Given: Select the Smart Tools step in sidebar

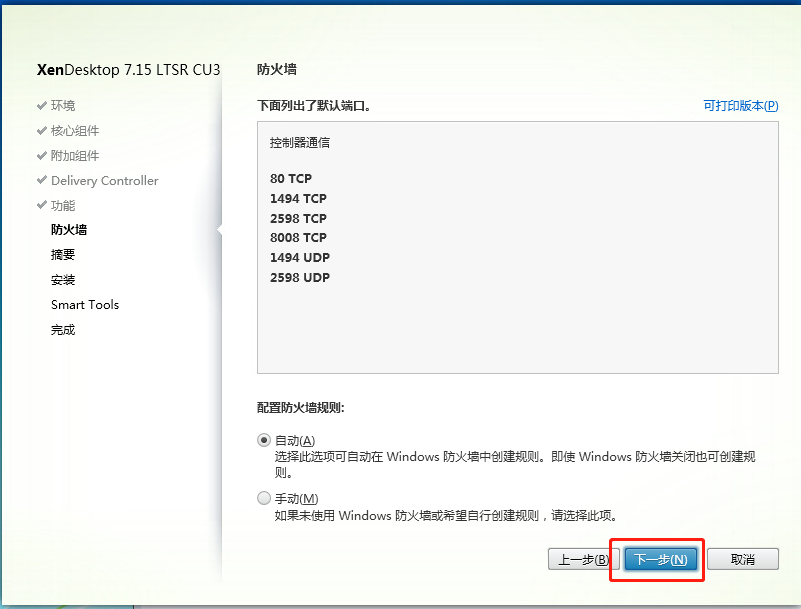Looking at the screenshot, I should (84, 304).
